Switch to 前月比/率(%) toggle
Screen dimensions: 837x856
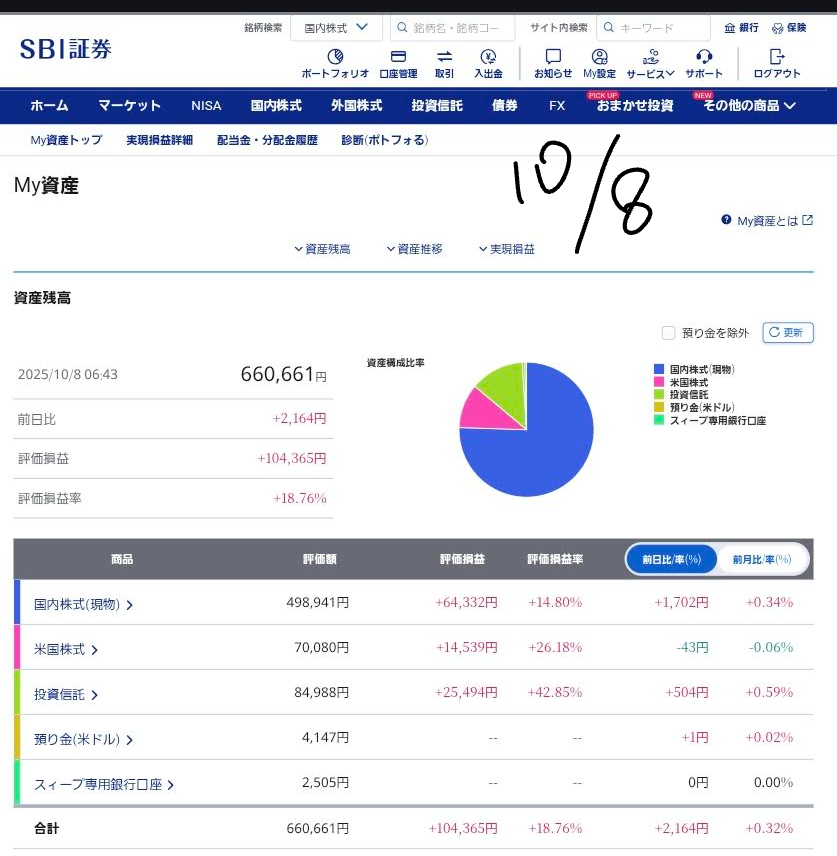pos(761,559)
